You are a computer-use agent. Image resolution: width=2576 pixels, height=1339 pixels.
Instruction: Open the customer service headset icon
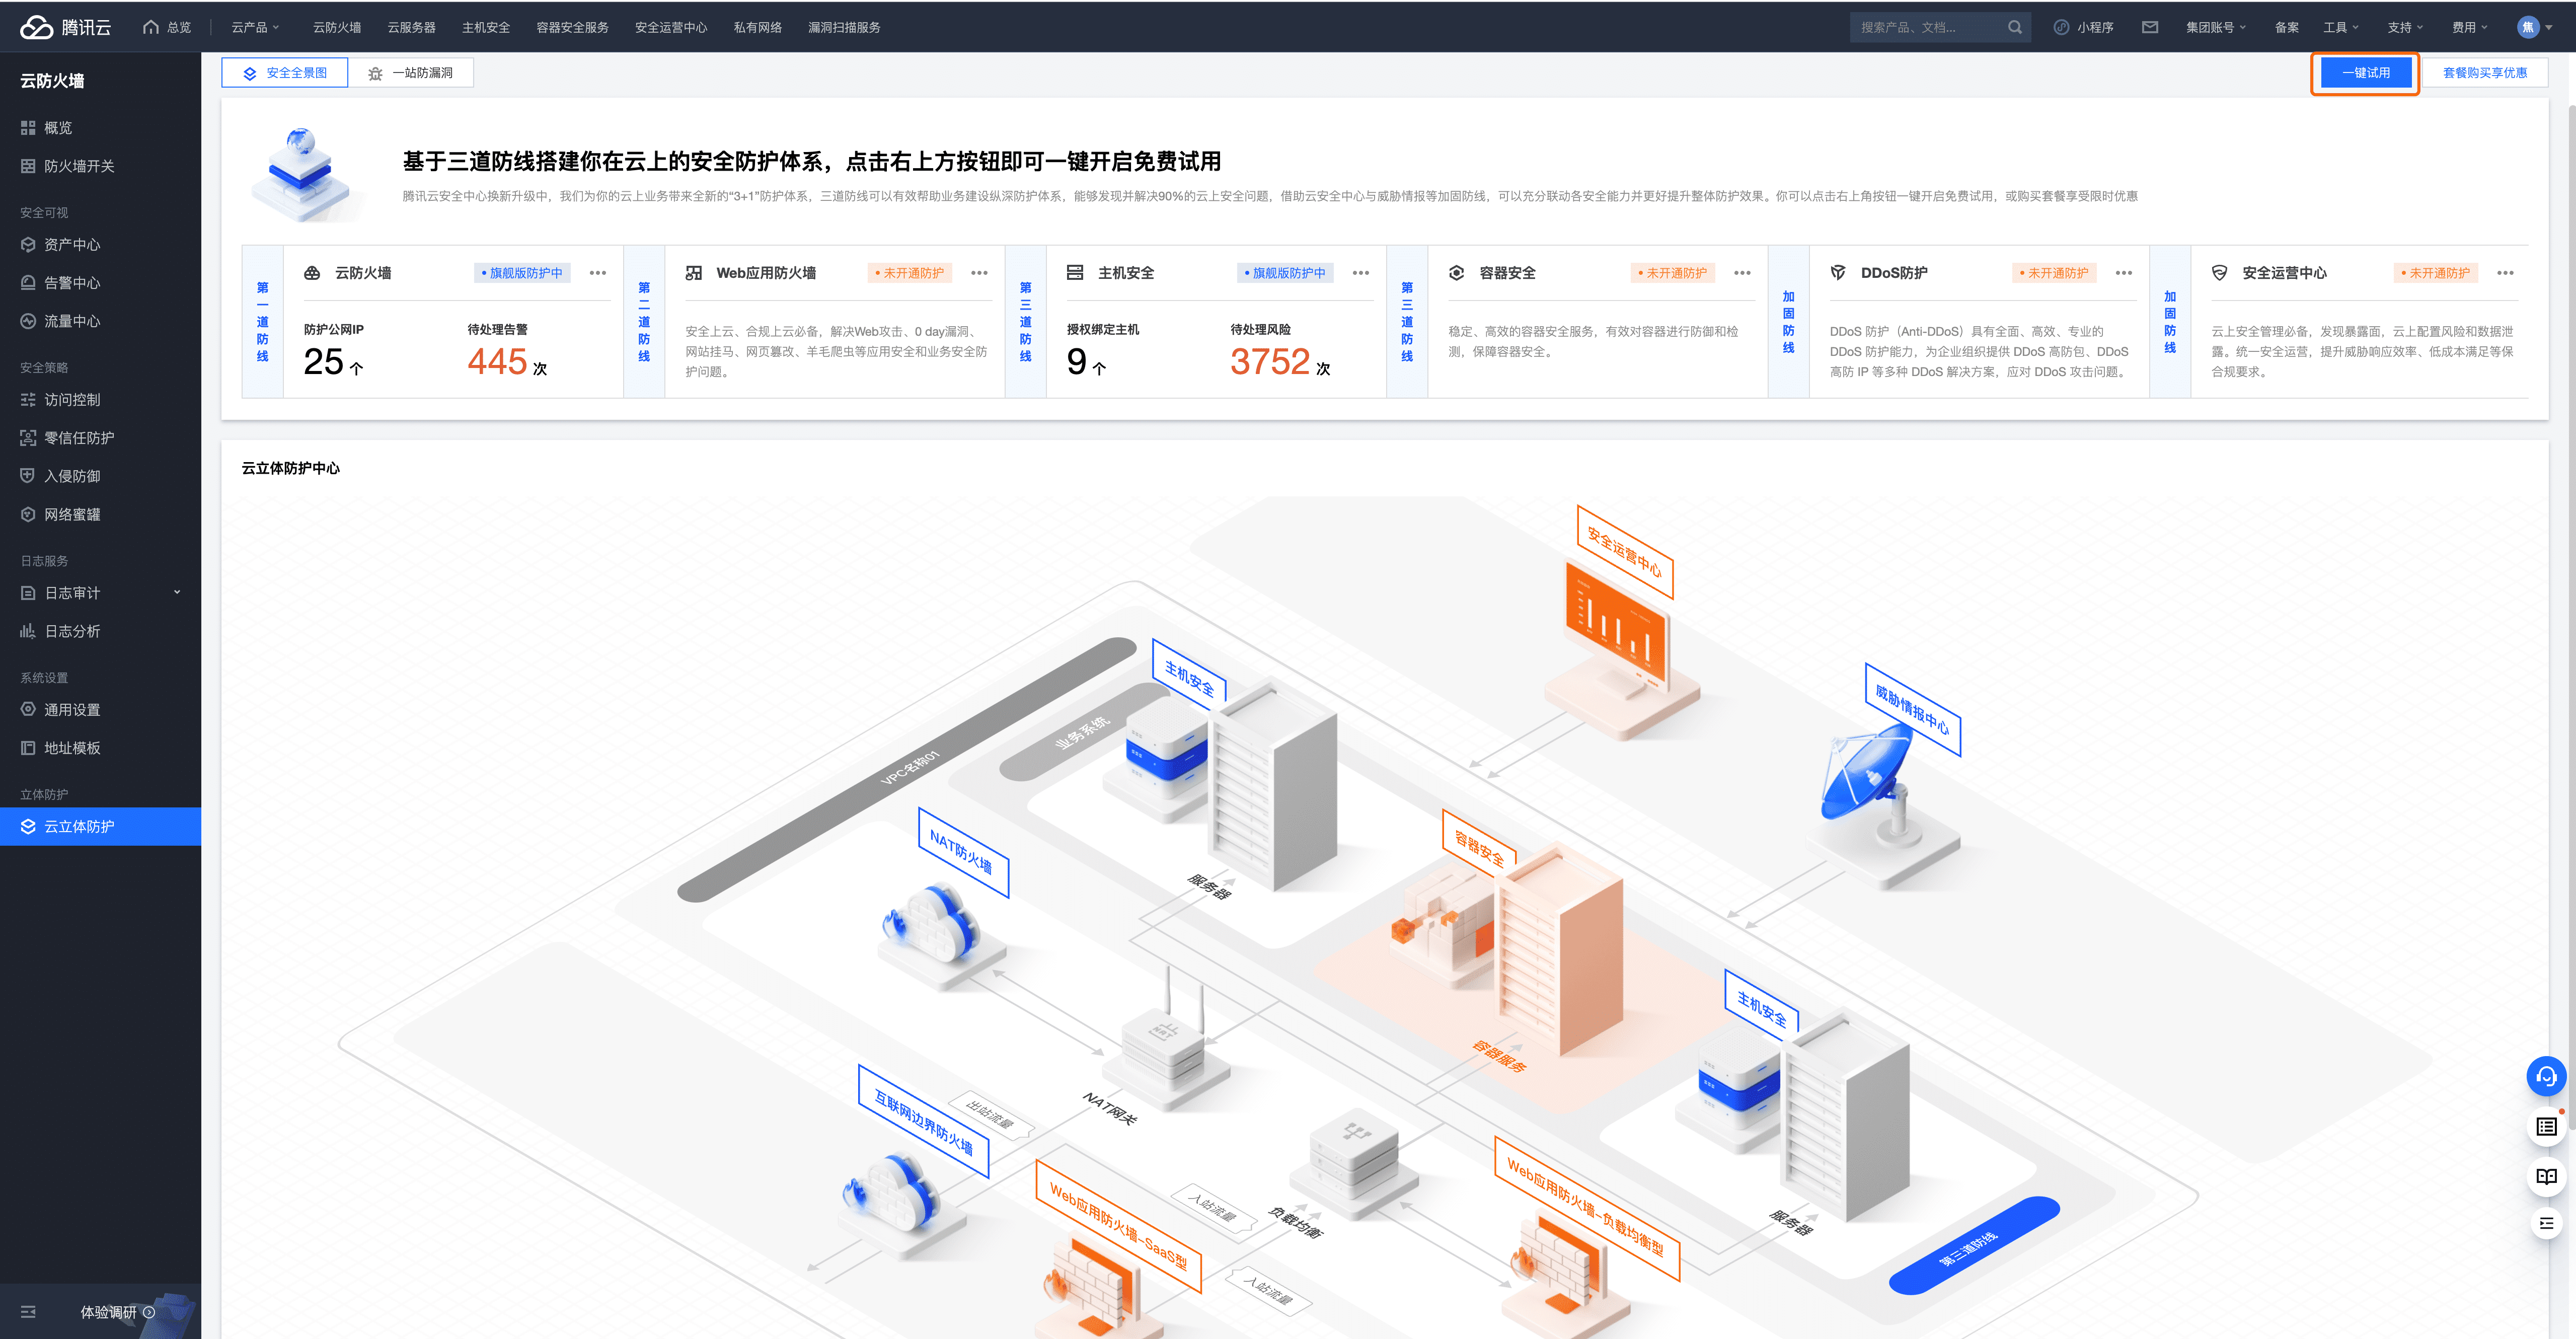point(2546,1077)
